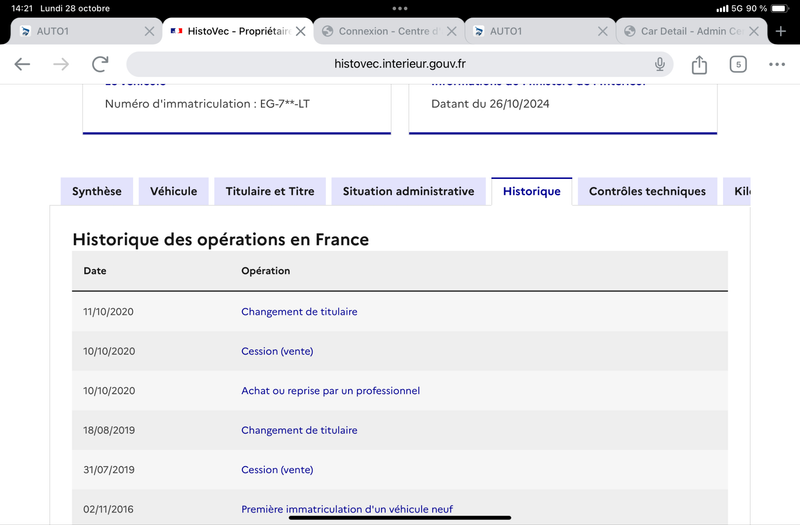The height and width of the screenshot is (525, 800).
Task: Go back with the browser back arrow
Action: [22, 64]
